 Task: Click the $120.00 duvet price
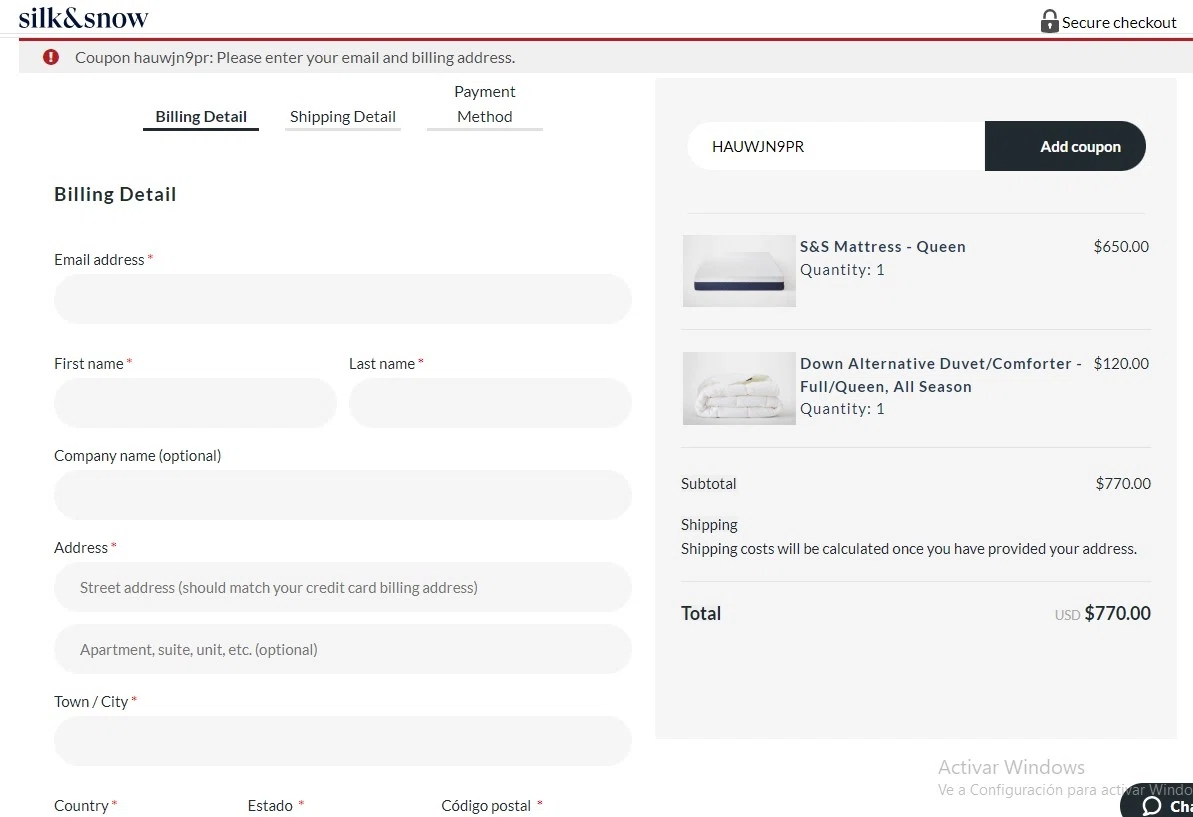click(1121, 364)
